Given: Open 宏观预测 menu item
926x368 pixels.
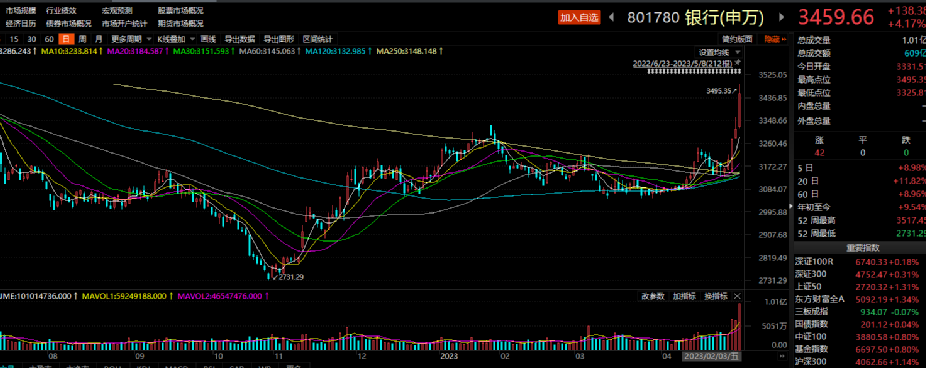Looking at the screenshot, I should [x=117, y=11].
